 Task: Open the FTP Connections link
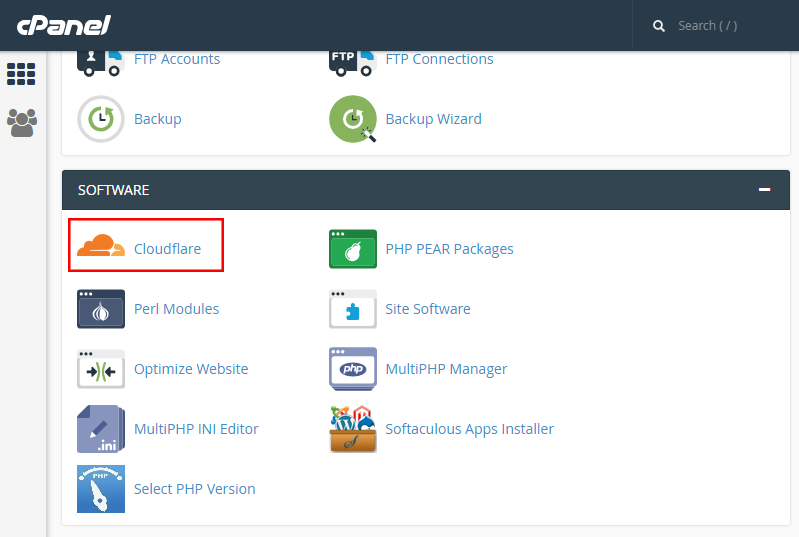(x=439, y=59)
